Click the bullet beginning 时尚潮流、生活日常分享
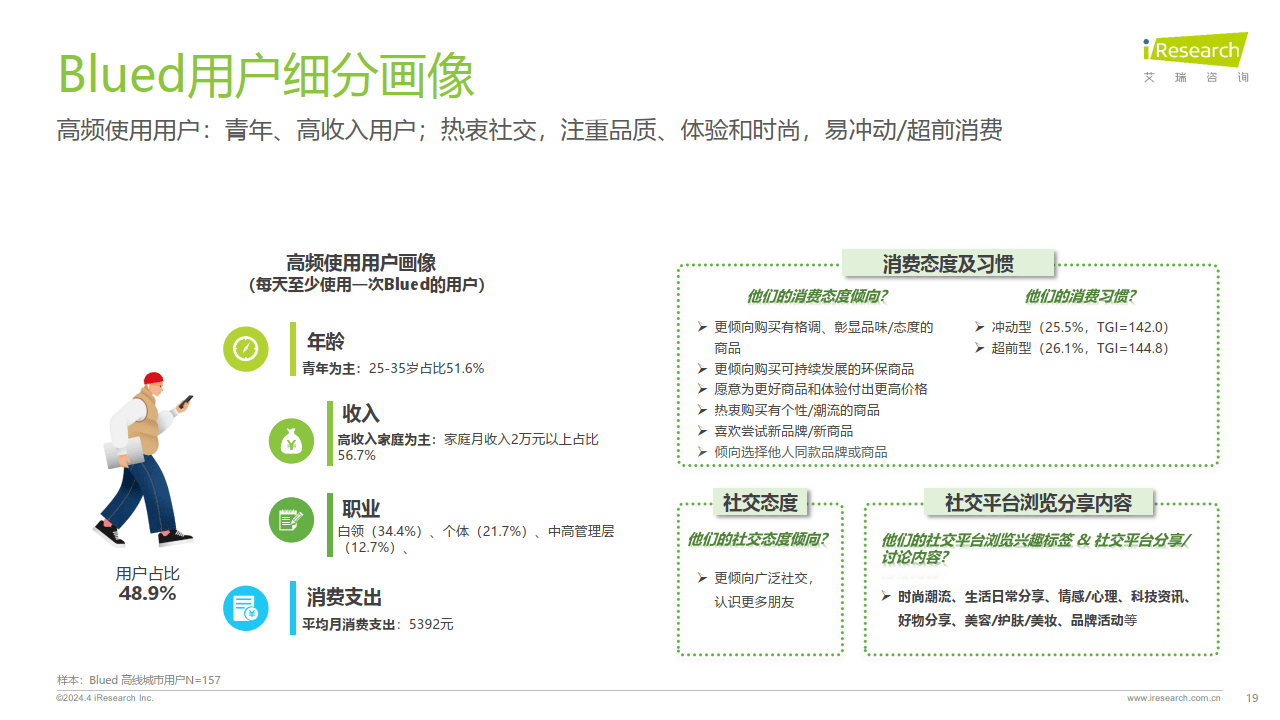The image size is (1280, 720). click(1037, 608)
